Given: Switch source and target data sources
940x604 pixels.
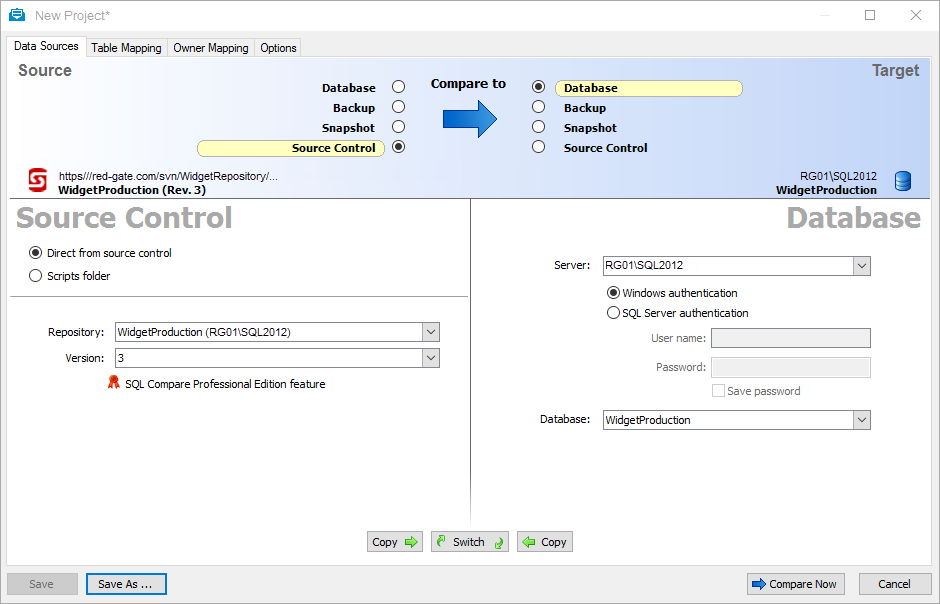Looking at the screenshot, I should [x=470, y=542].
